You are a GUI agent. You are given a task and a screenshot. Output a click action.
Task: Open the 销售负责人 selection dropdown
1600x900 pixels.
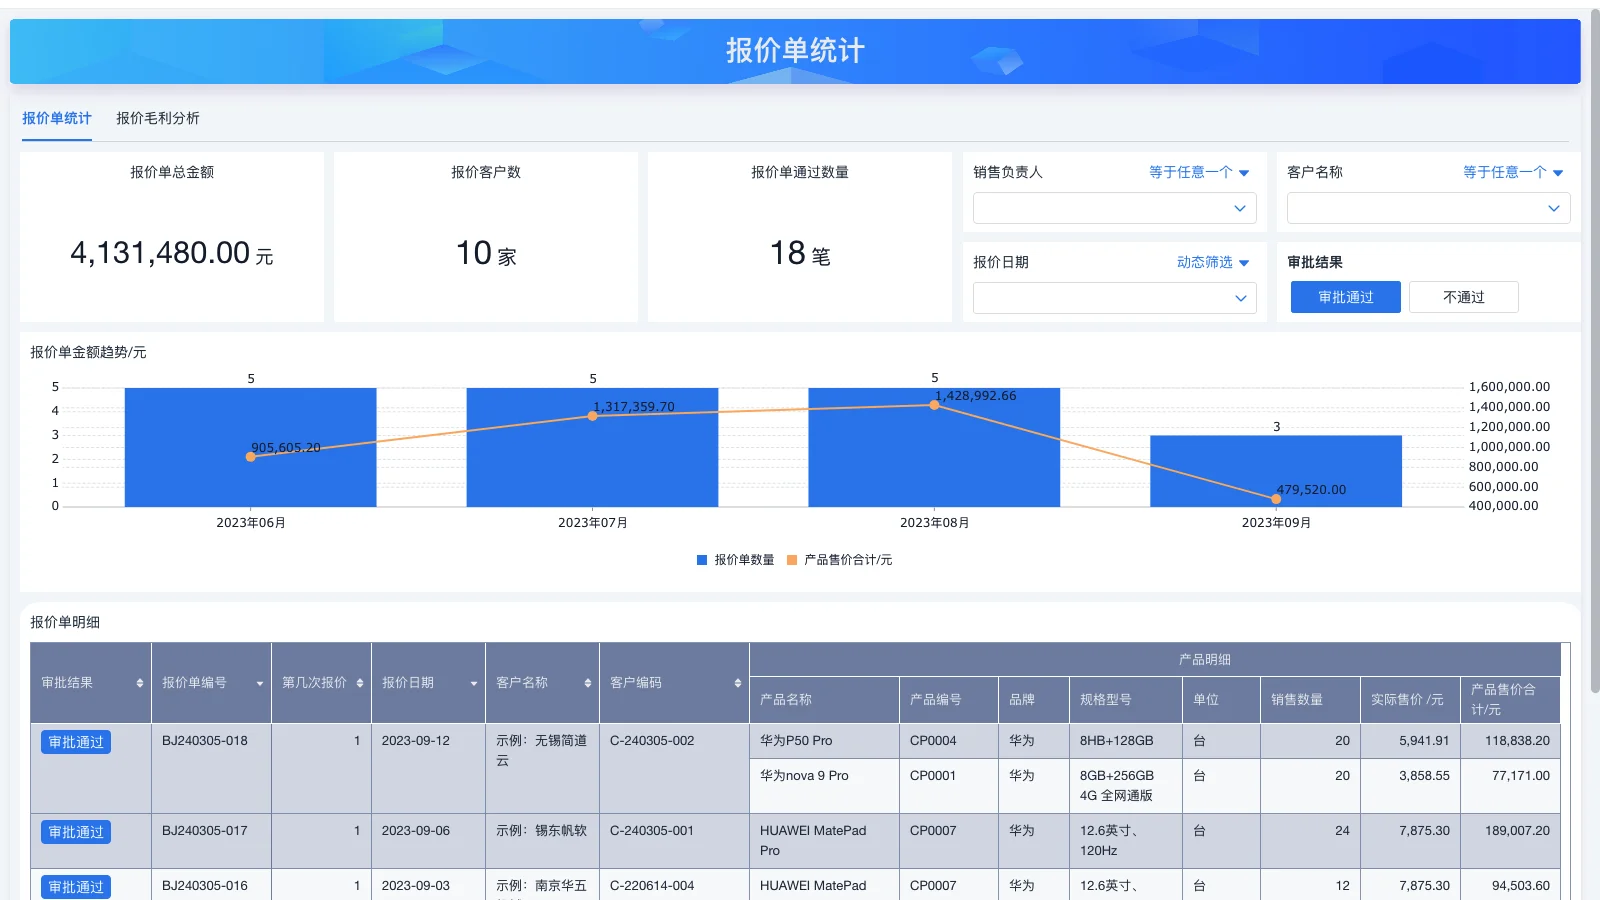pyautogui.click(x=1114, y=208)
